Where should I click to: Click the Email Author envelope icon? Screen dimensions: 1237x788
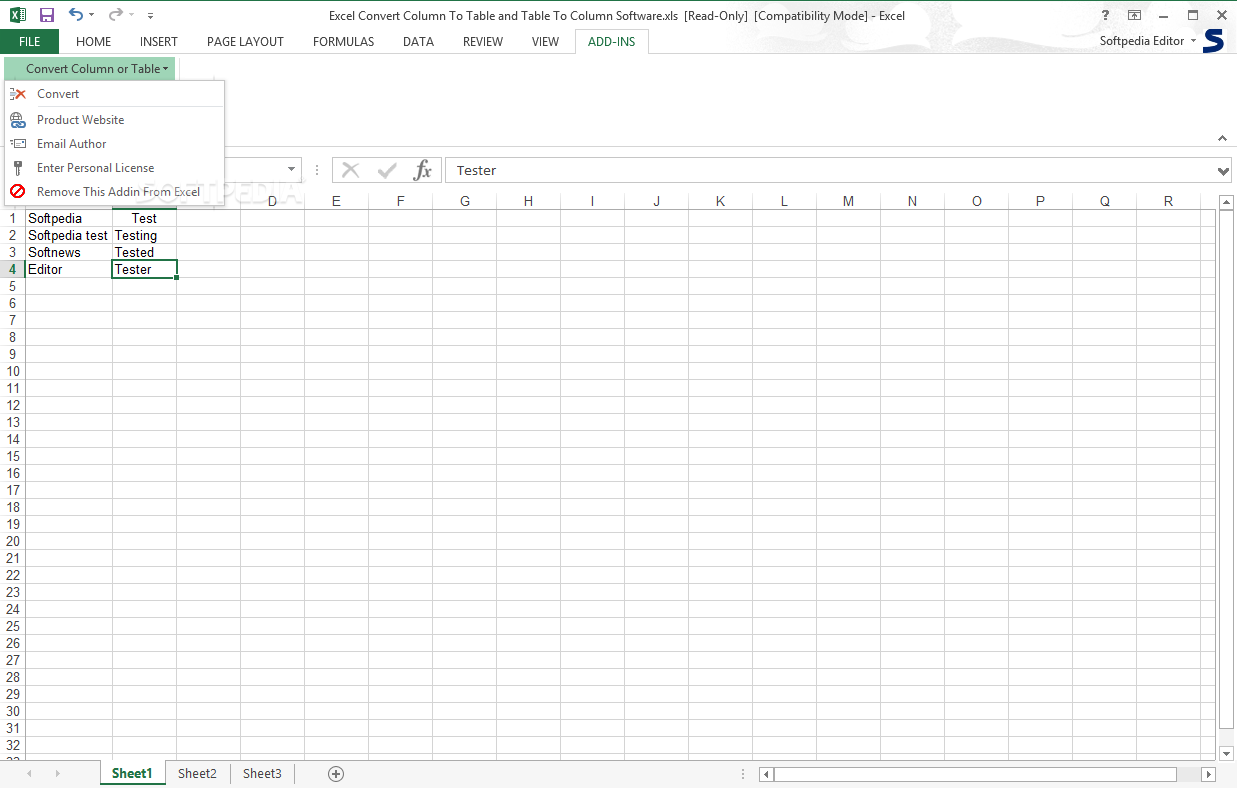pos(18,144)
